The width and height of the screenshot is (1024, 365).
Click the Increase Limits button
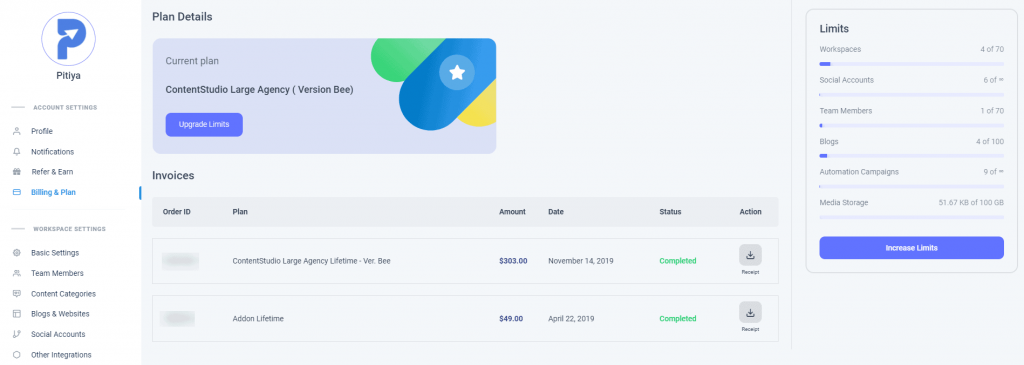(x=911, y=248)
